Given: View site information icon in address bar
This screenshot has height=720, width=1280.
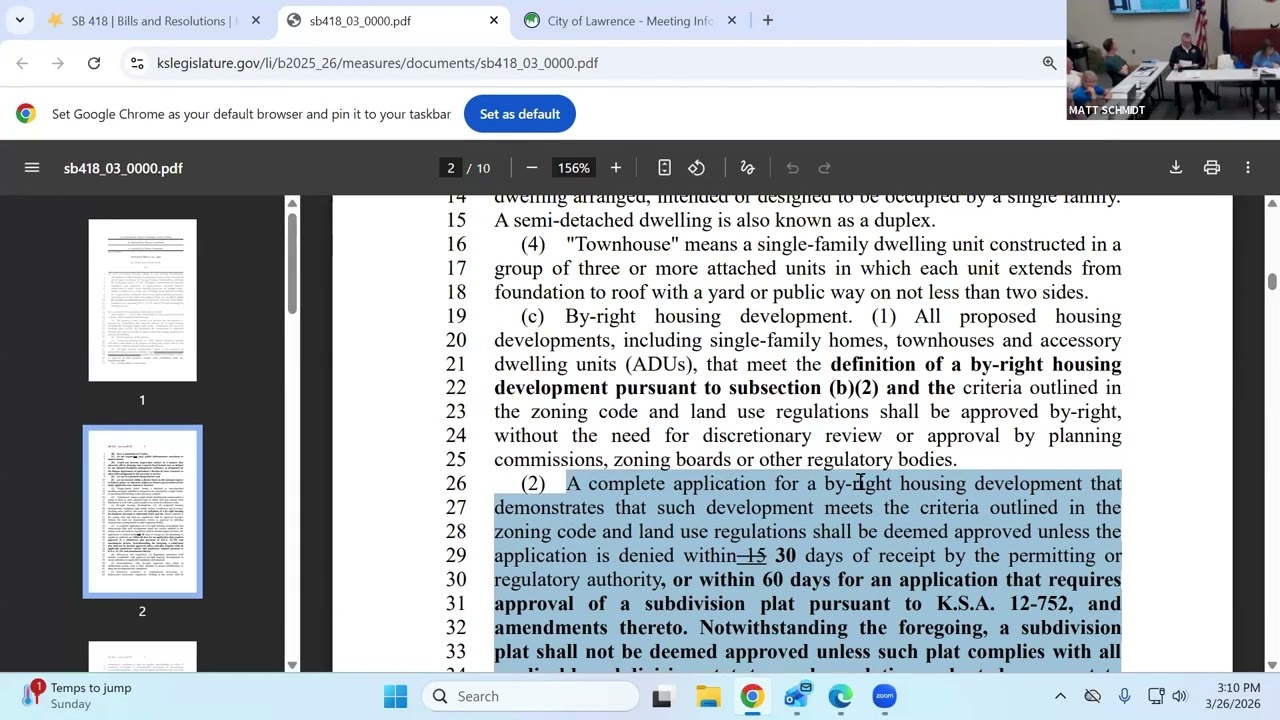Looking at the screenshot, I should (x=137, y=63).
